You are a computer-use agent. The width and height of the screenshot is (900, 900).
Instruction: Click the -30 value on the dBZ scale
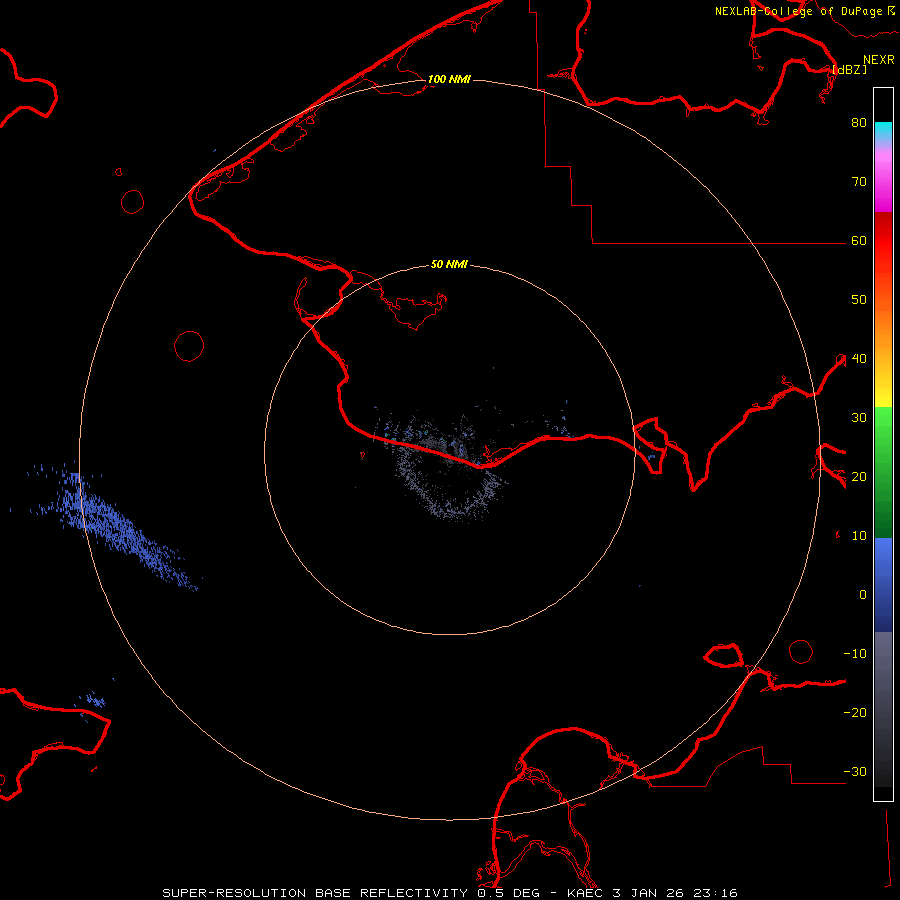[x=855, y=772]
